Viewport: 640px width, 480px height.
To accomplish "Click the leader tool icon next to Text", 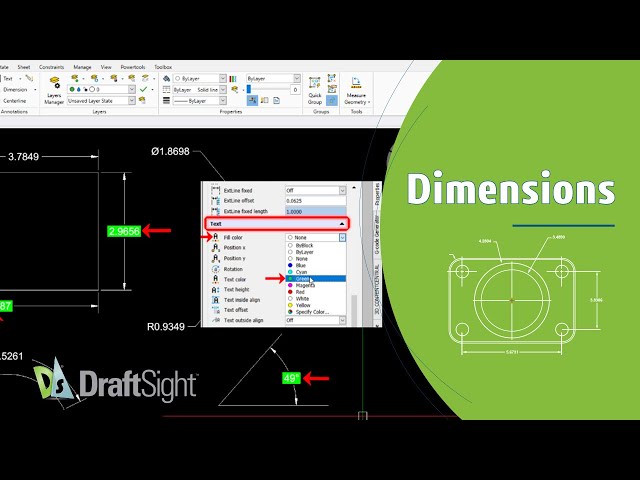I will pos(29,78).
